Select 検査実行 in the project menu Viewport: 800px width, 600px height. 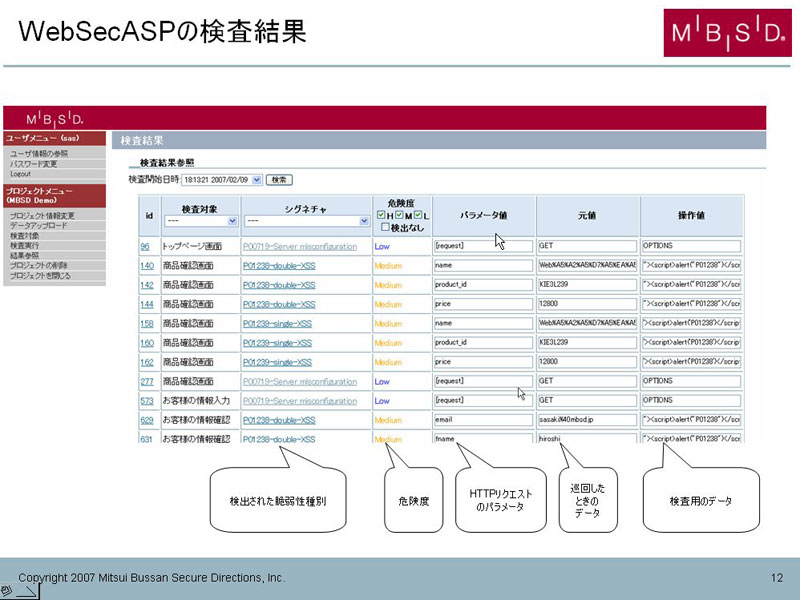point(24,245)
